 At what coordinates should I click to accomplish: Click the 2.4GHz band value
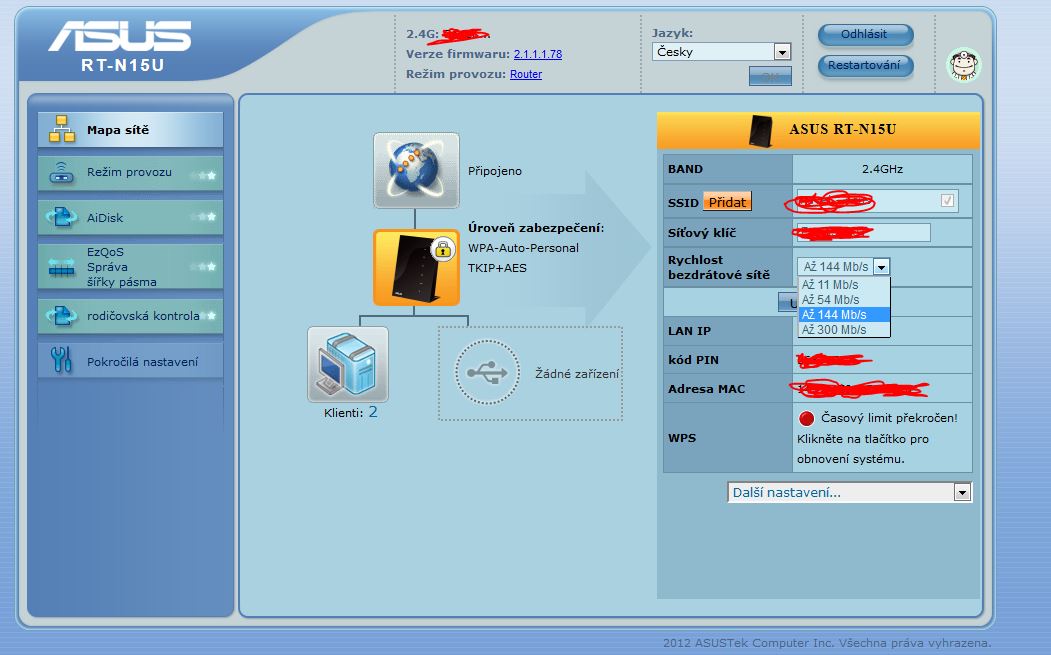click(882, 169)
